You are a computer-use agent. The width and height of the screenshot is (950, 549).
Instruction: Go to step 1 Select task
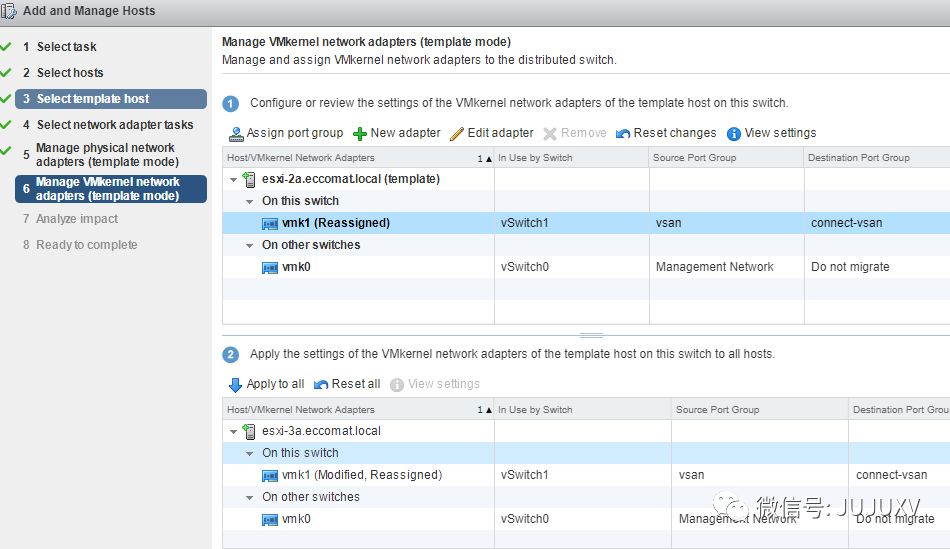coord(66,47)
